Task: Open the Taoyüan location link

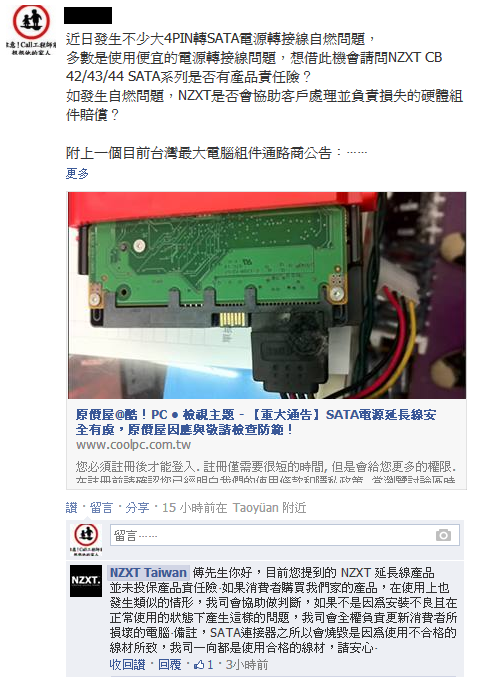Action: point(256,508)
